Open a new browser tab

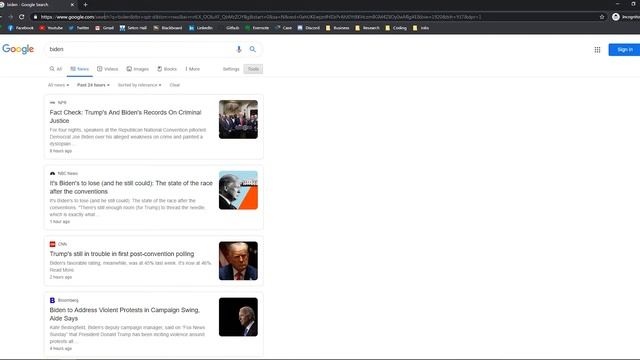tap(85, 4)
